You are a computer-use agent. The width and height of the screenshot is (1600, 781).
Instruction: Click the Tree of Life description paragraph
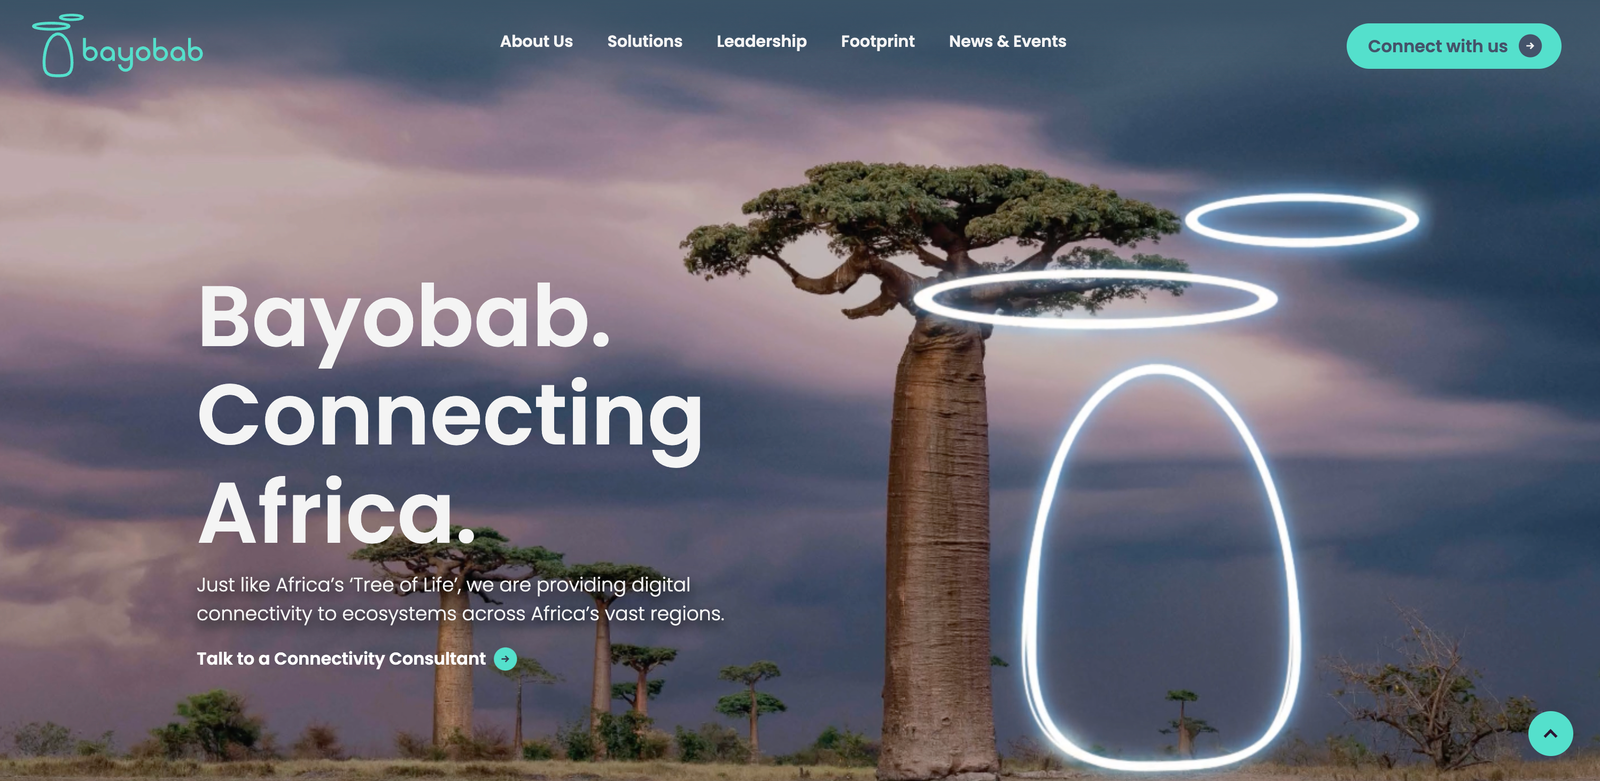[x=460, y=599]
